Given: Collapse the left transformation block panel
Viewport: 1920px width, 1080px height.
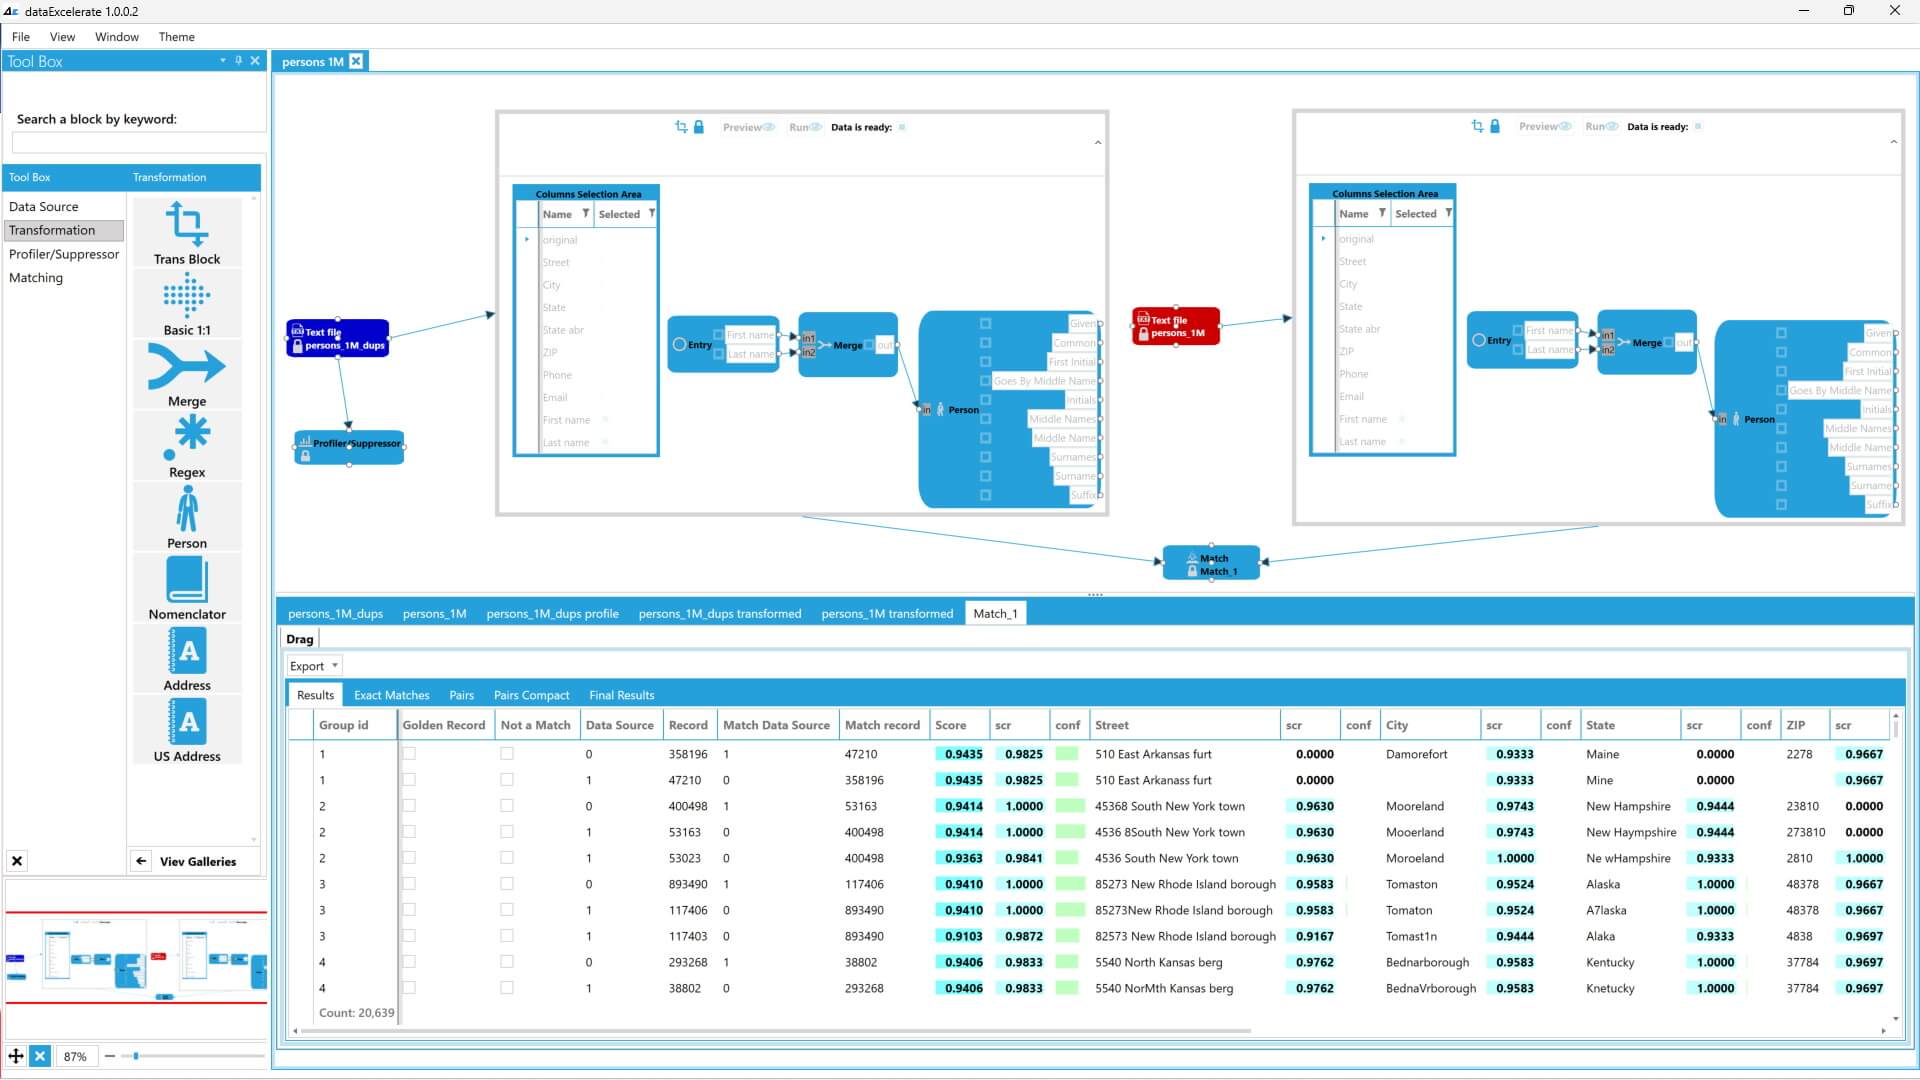Looking at the screenshot, I should pos(1098,143).
